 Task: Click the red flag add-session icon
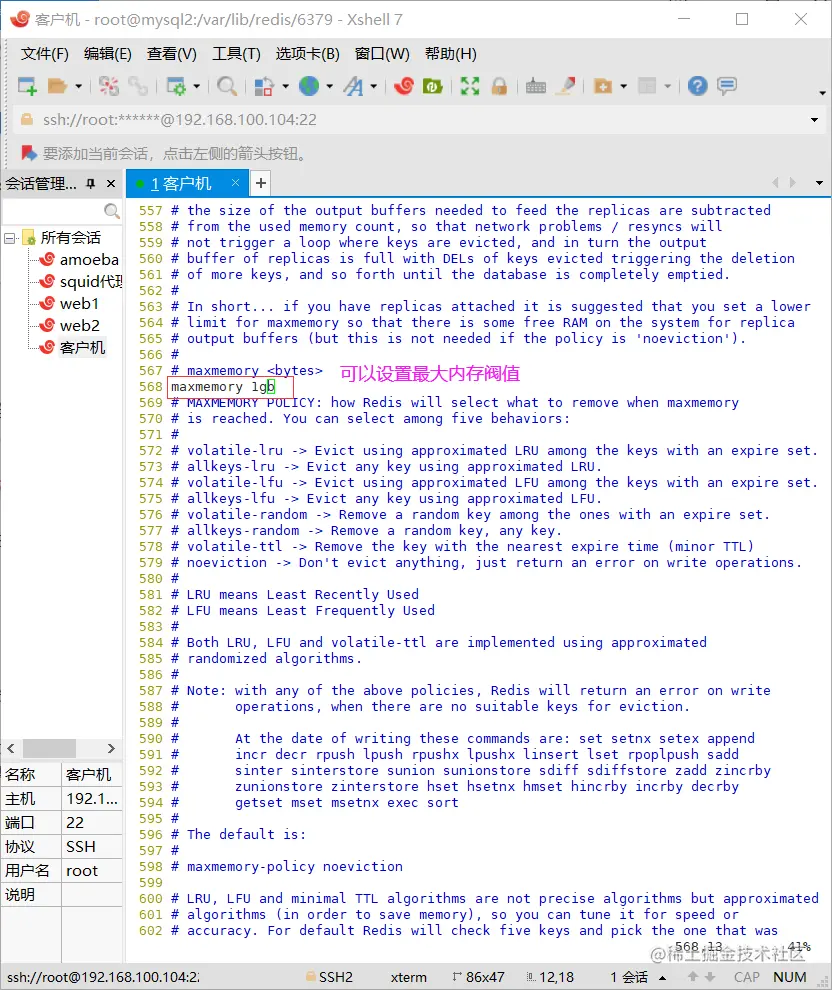(x=28, y=153)
